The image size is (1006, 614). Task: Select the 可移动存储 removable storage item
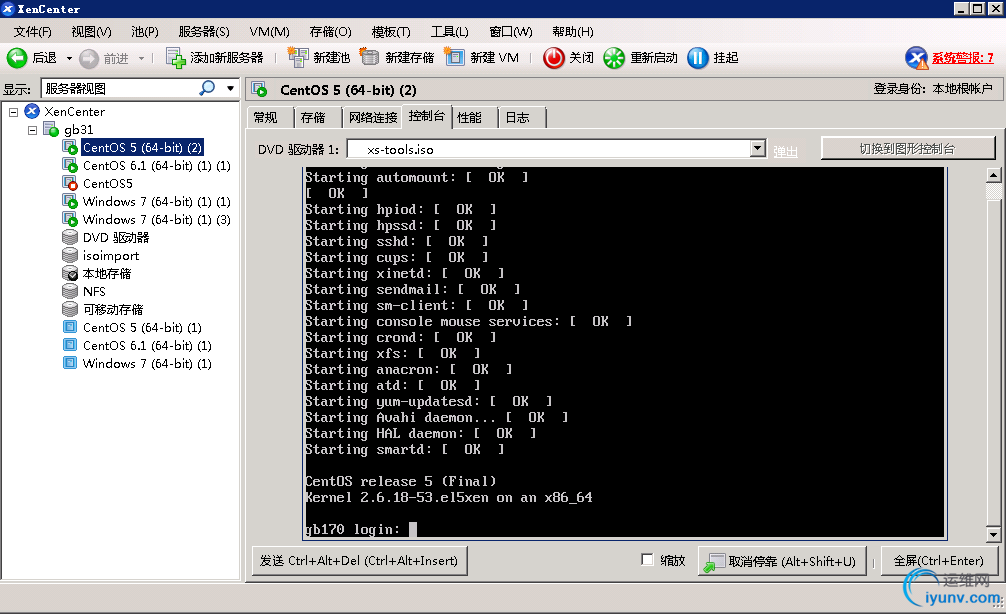pyautogui.click(x=113, y=309)
